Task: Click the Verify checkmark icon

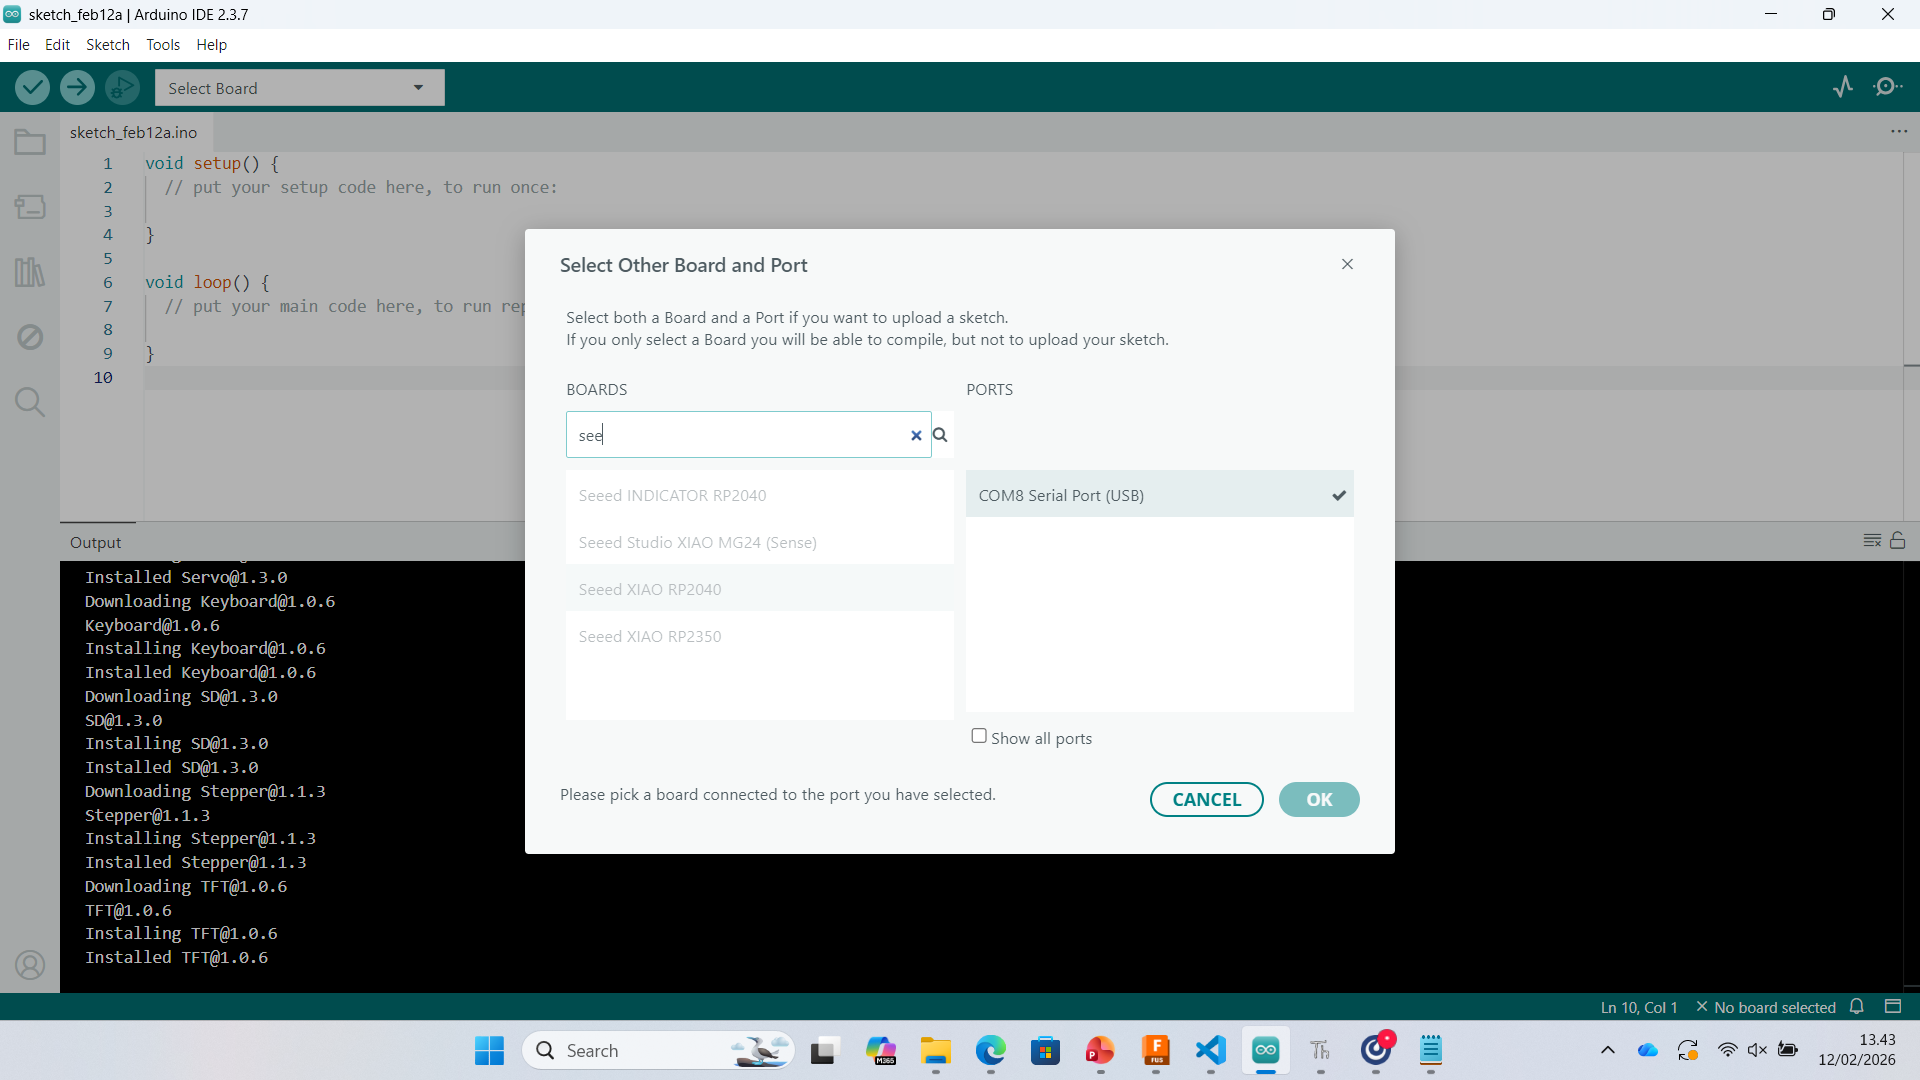Action: 33,88
